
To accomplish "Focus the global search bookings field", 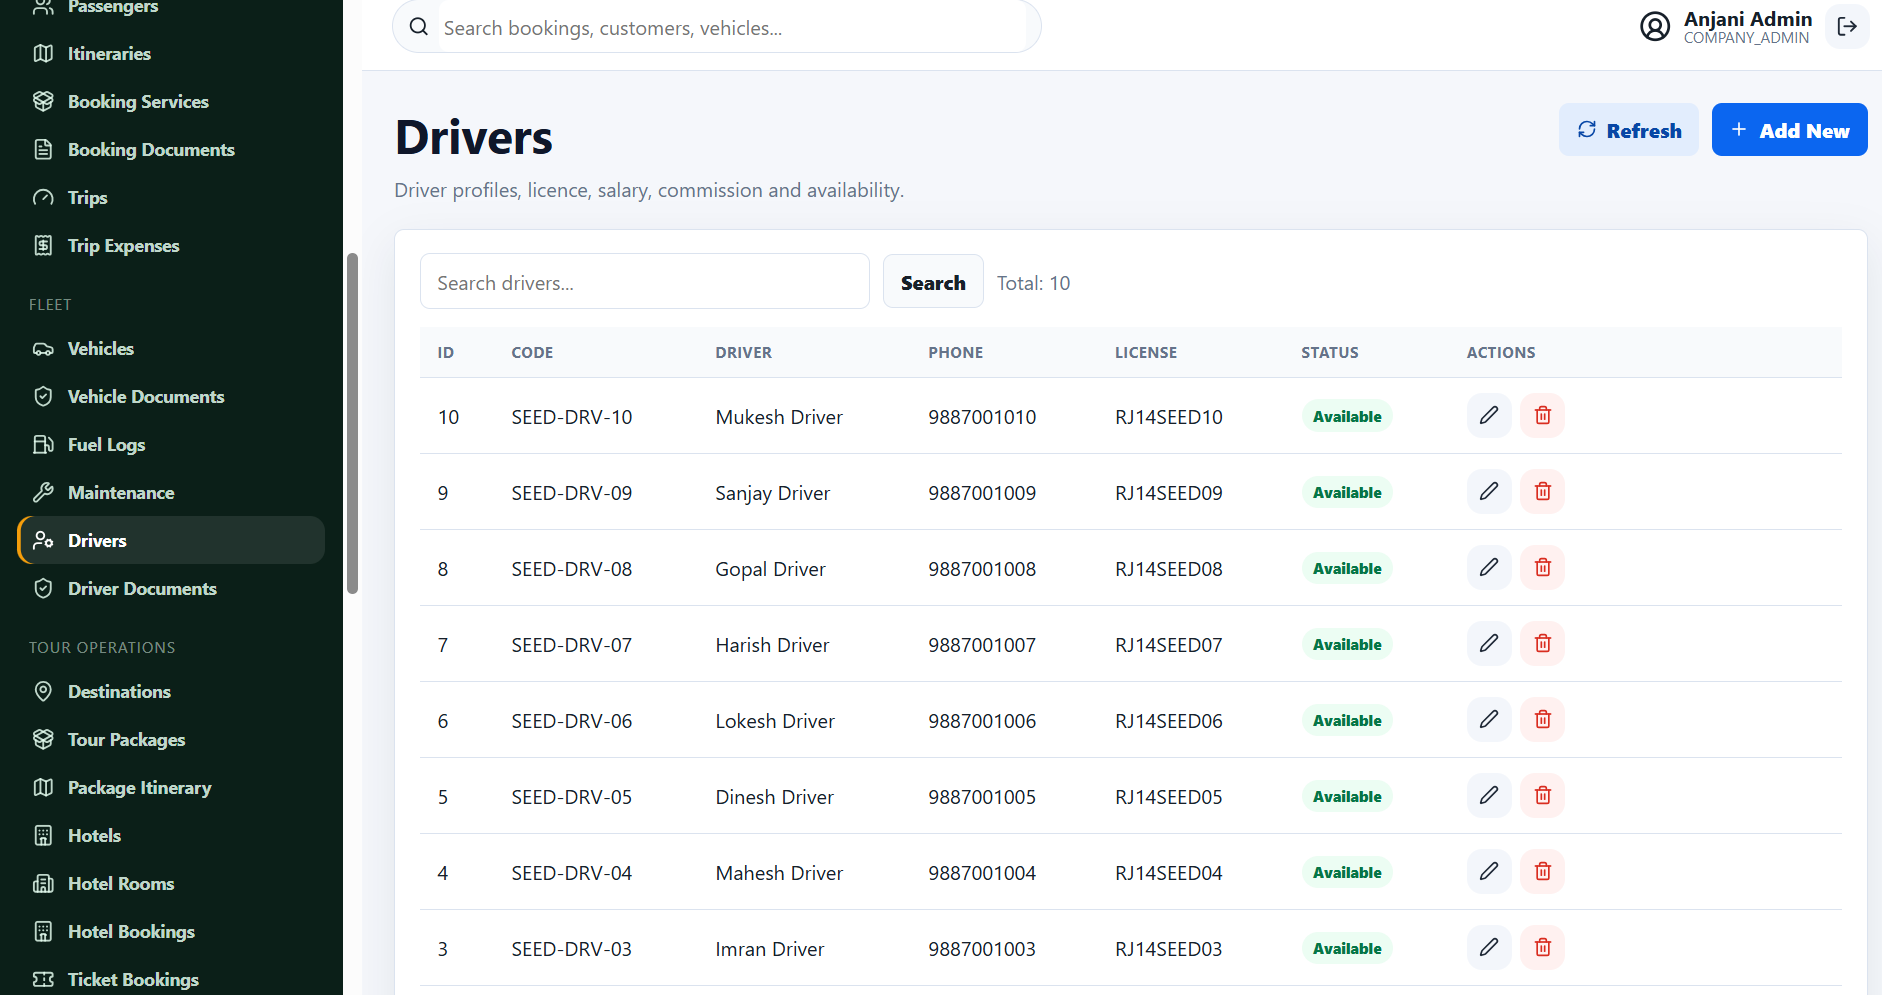I will (x=717, y=27).
